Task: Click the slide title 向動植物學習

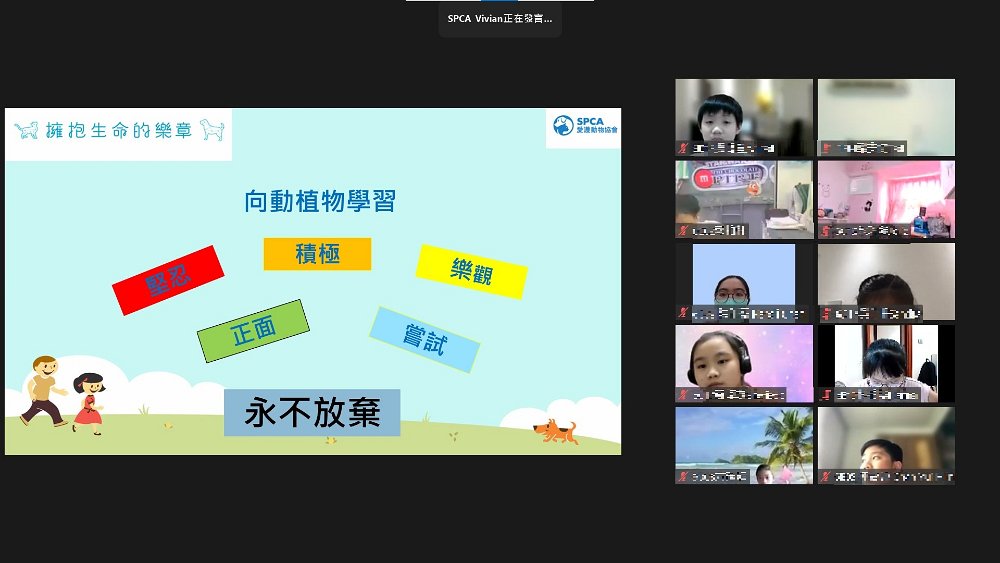Action: coord(320,201)
